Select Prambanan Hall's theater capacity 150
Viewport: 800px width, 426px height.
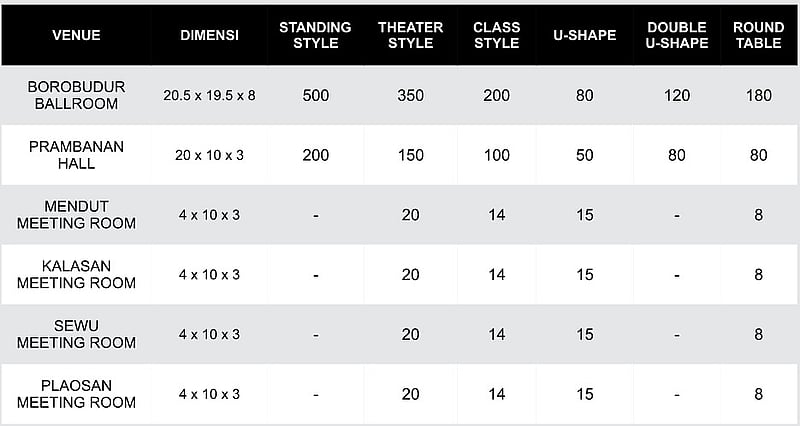(410, 156)
